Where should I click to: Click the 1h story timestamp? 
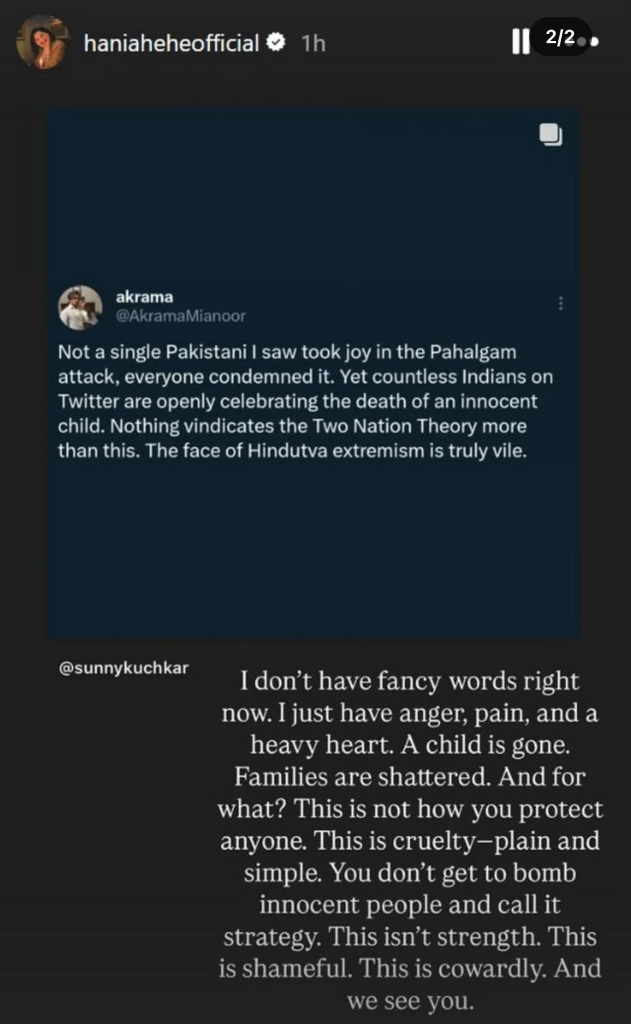[x=312, y=43]
